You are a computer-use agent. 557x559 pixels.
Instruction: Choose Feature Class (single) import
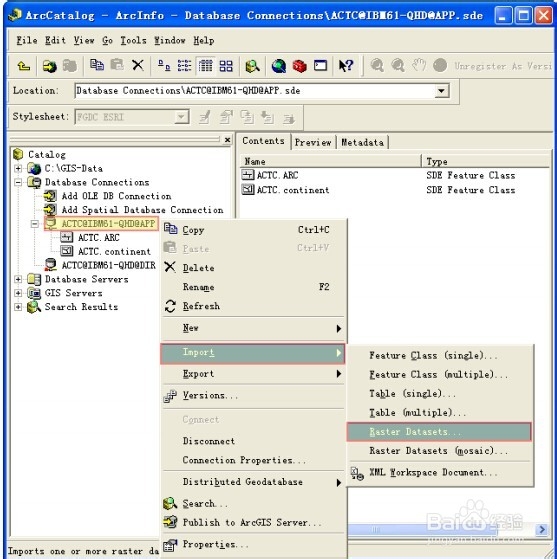click(x=440, y=355)
